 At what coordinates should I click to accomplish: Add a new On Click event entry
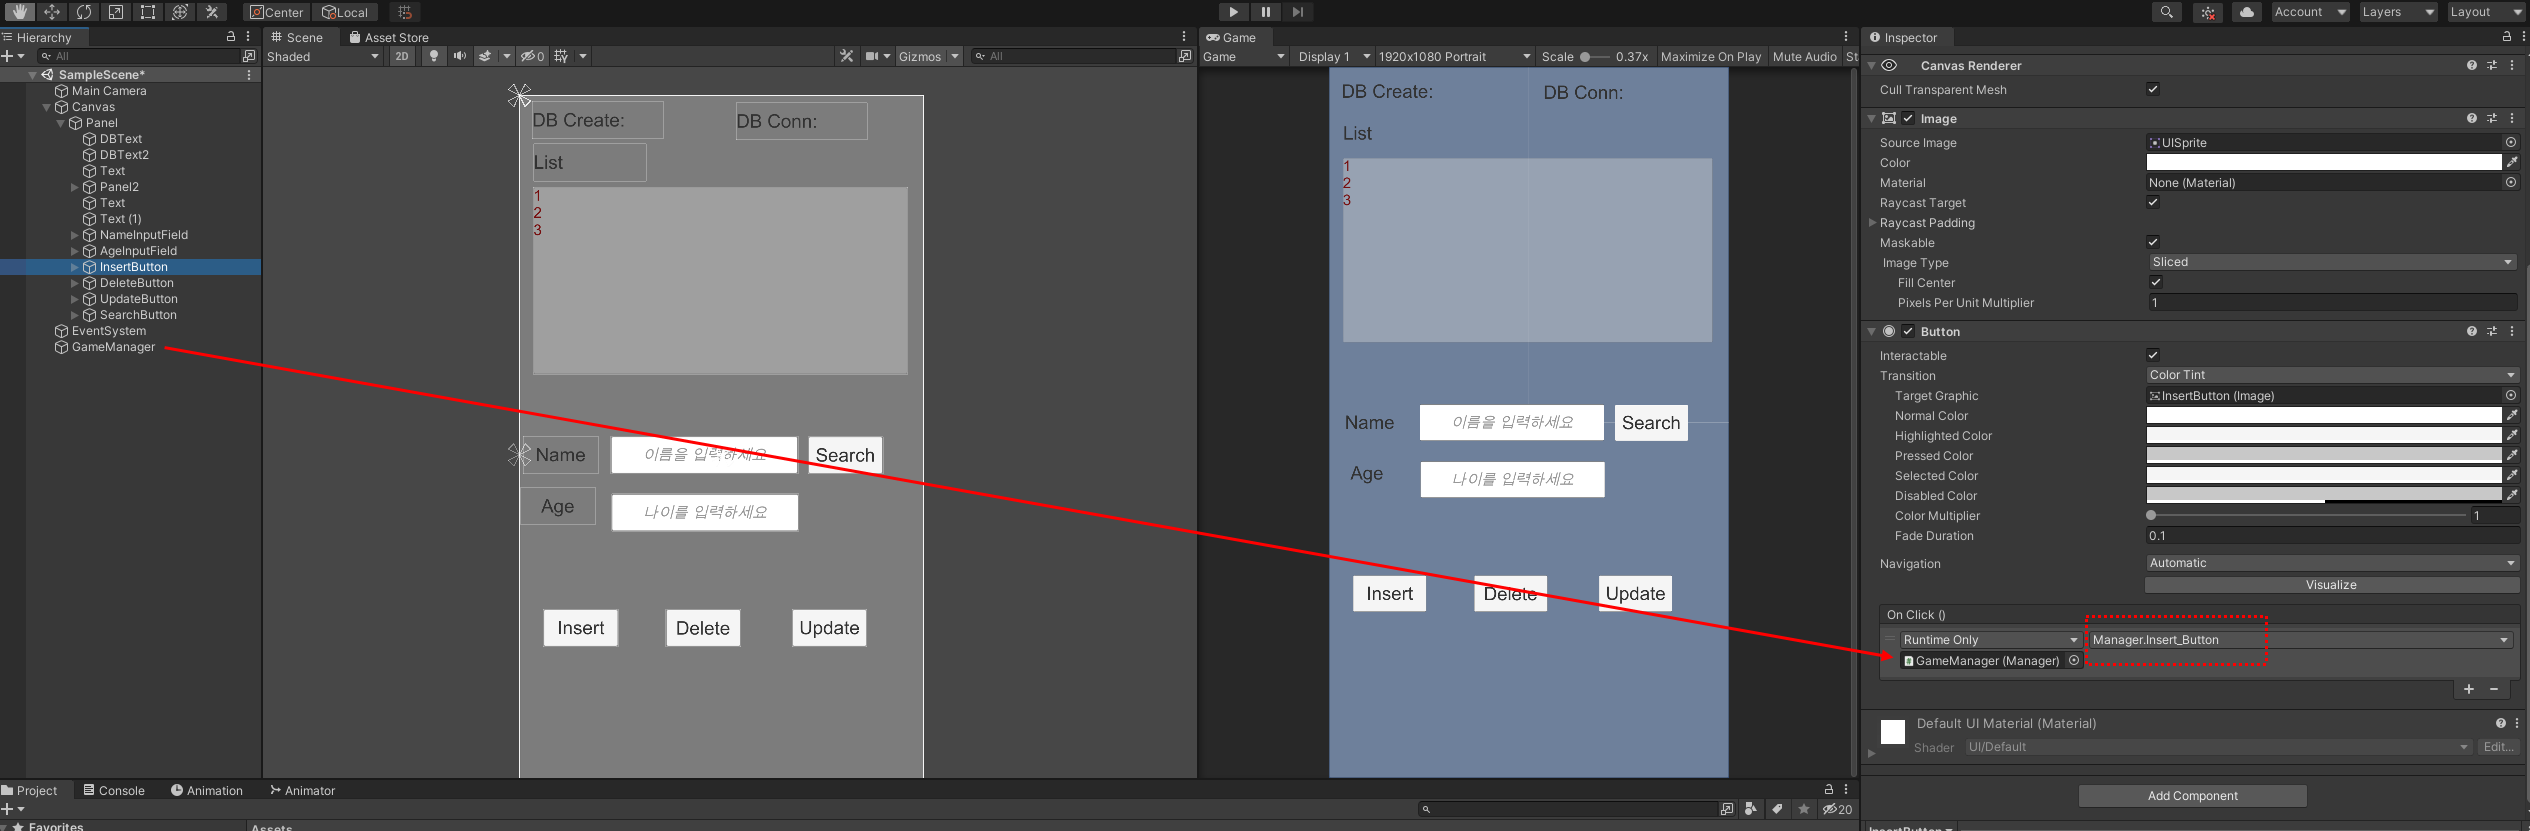(x=2469, y=689)
